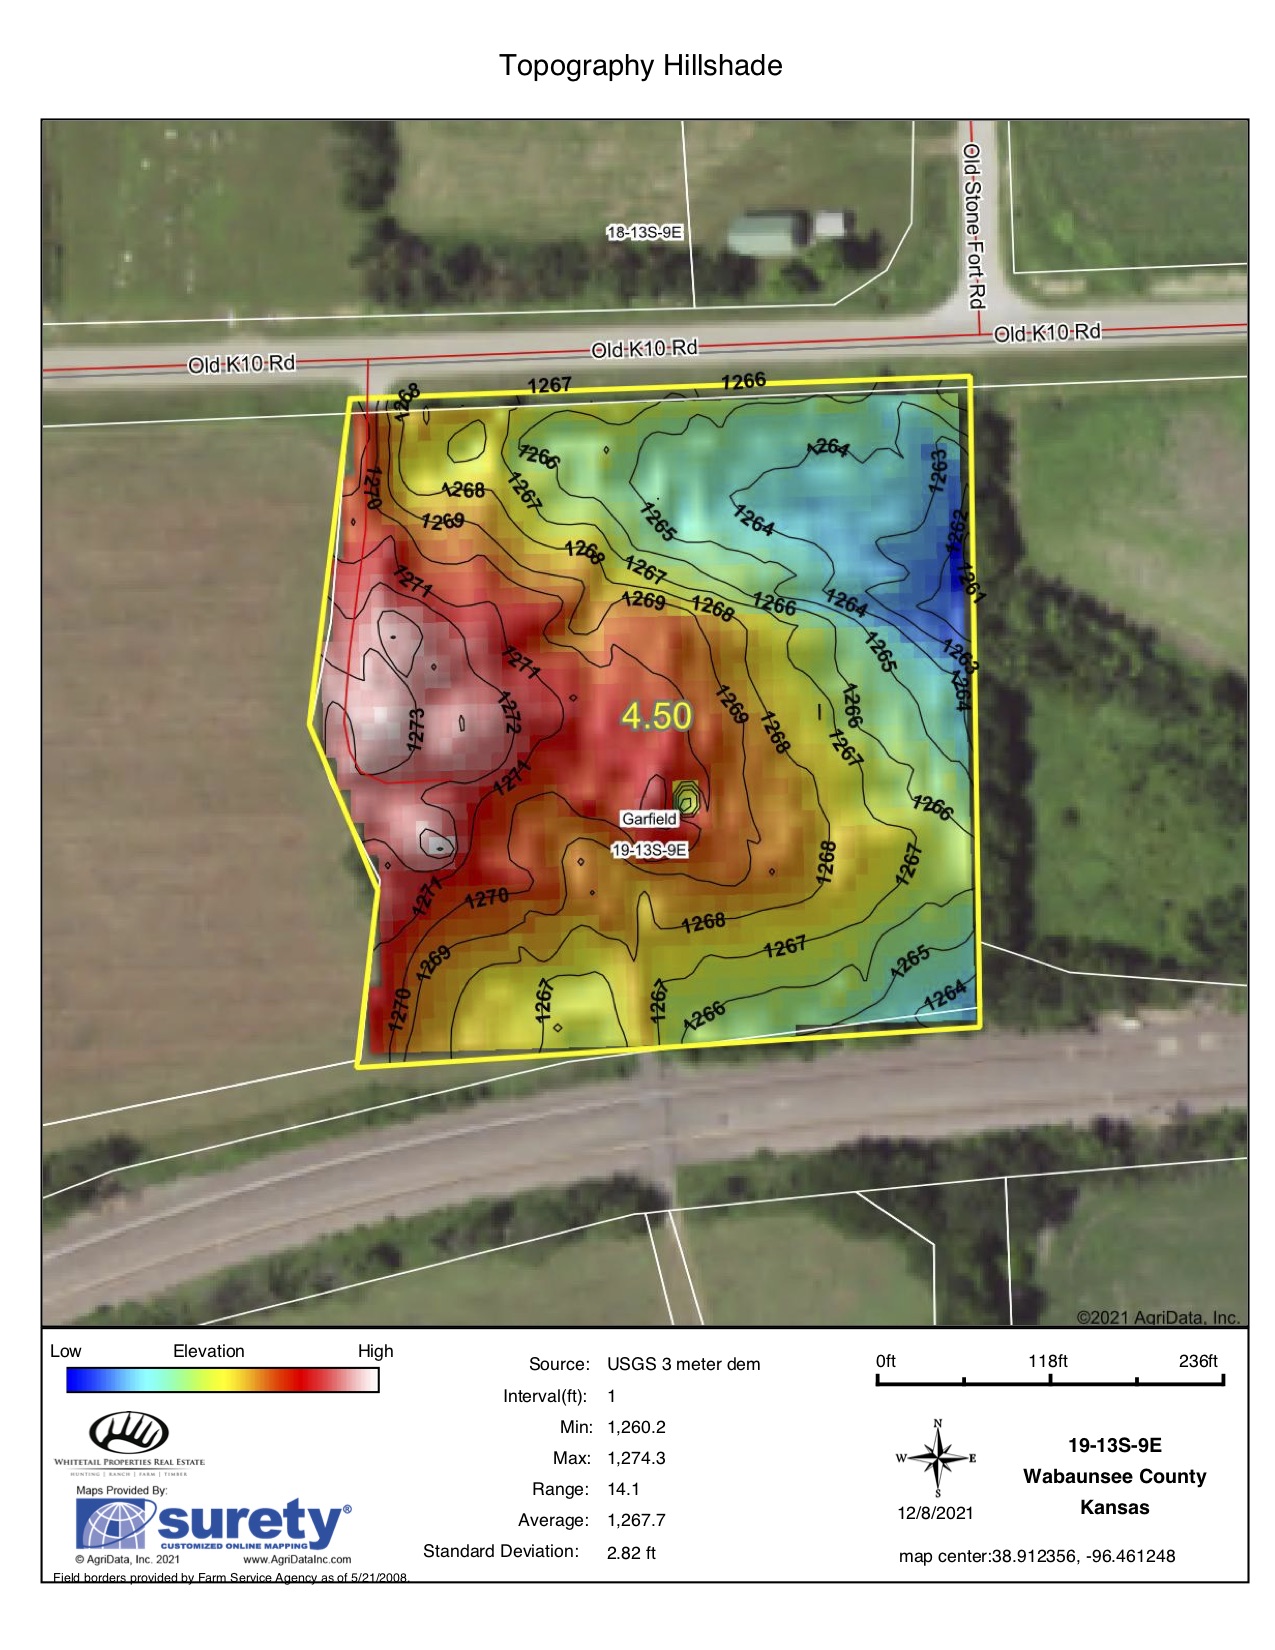Click the small green contour marker beside Garfield
This screenshot has height=1650, width=1275.
click(686, 797)
